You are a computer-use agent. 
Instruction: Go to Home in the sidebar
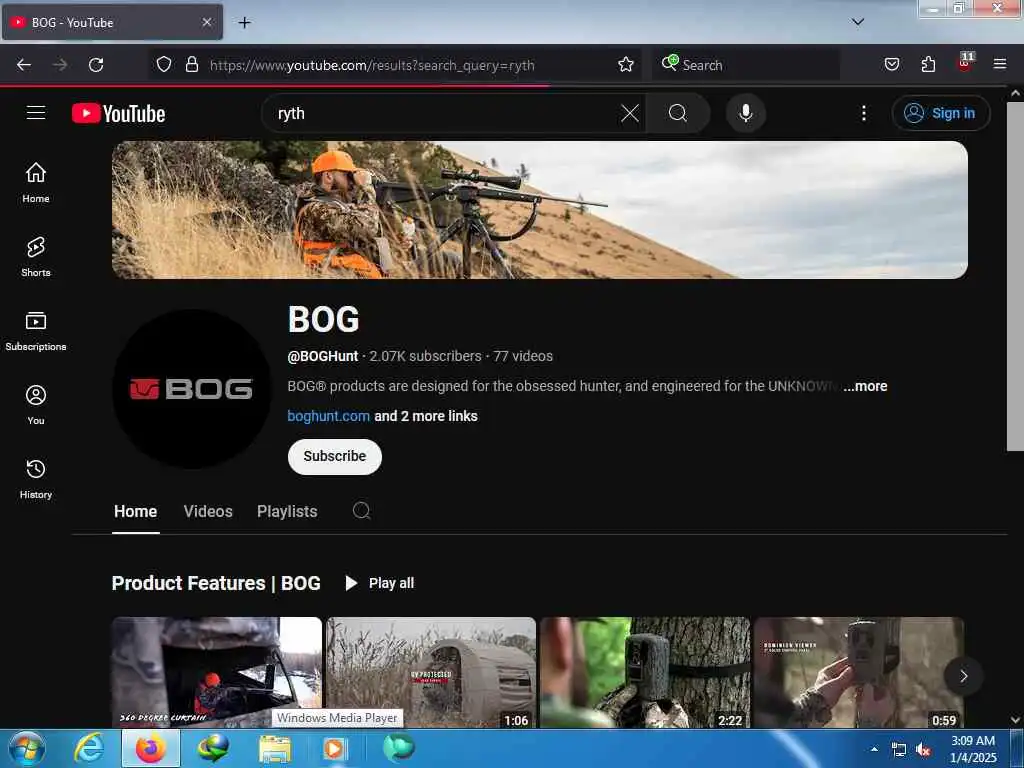[36, 182]
